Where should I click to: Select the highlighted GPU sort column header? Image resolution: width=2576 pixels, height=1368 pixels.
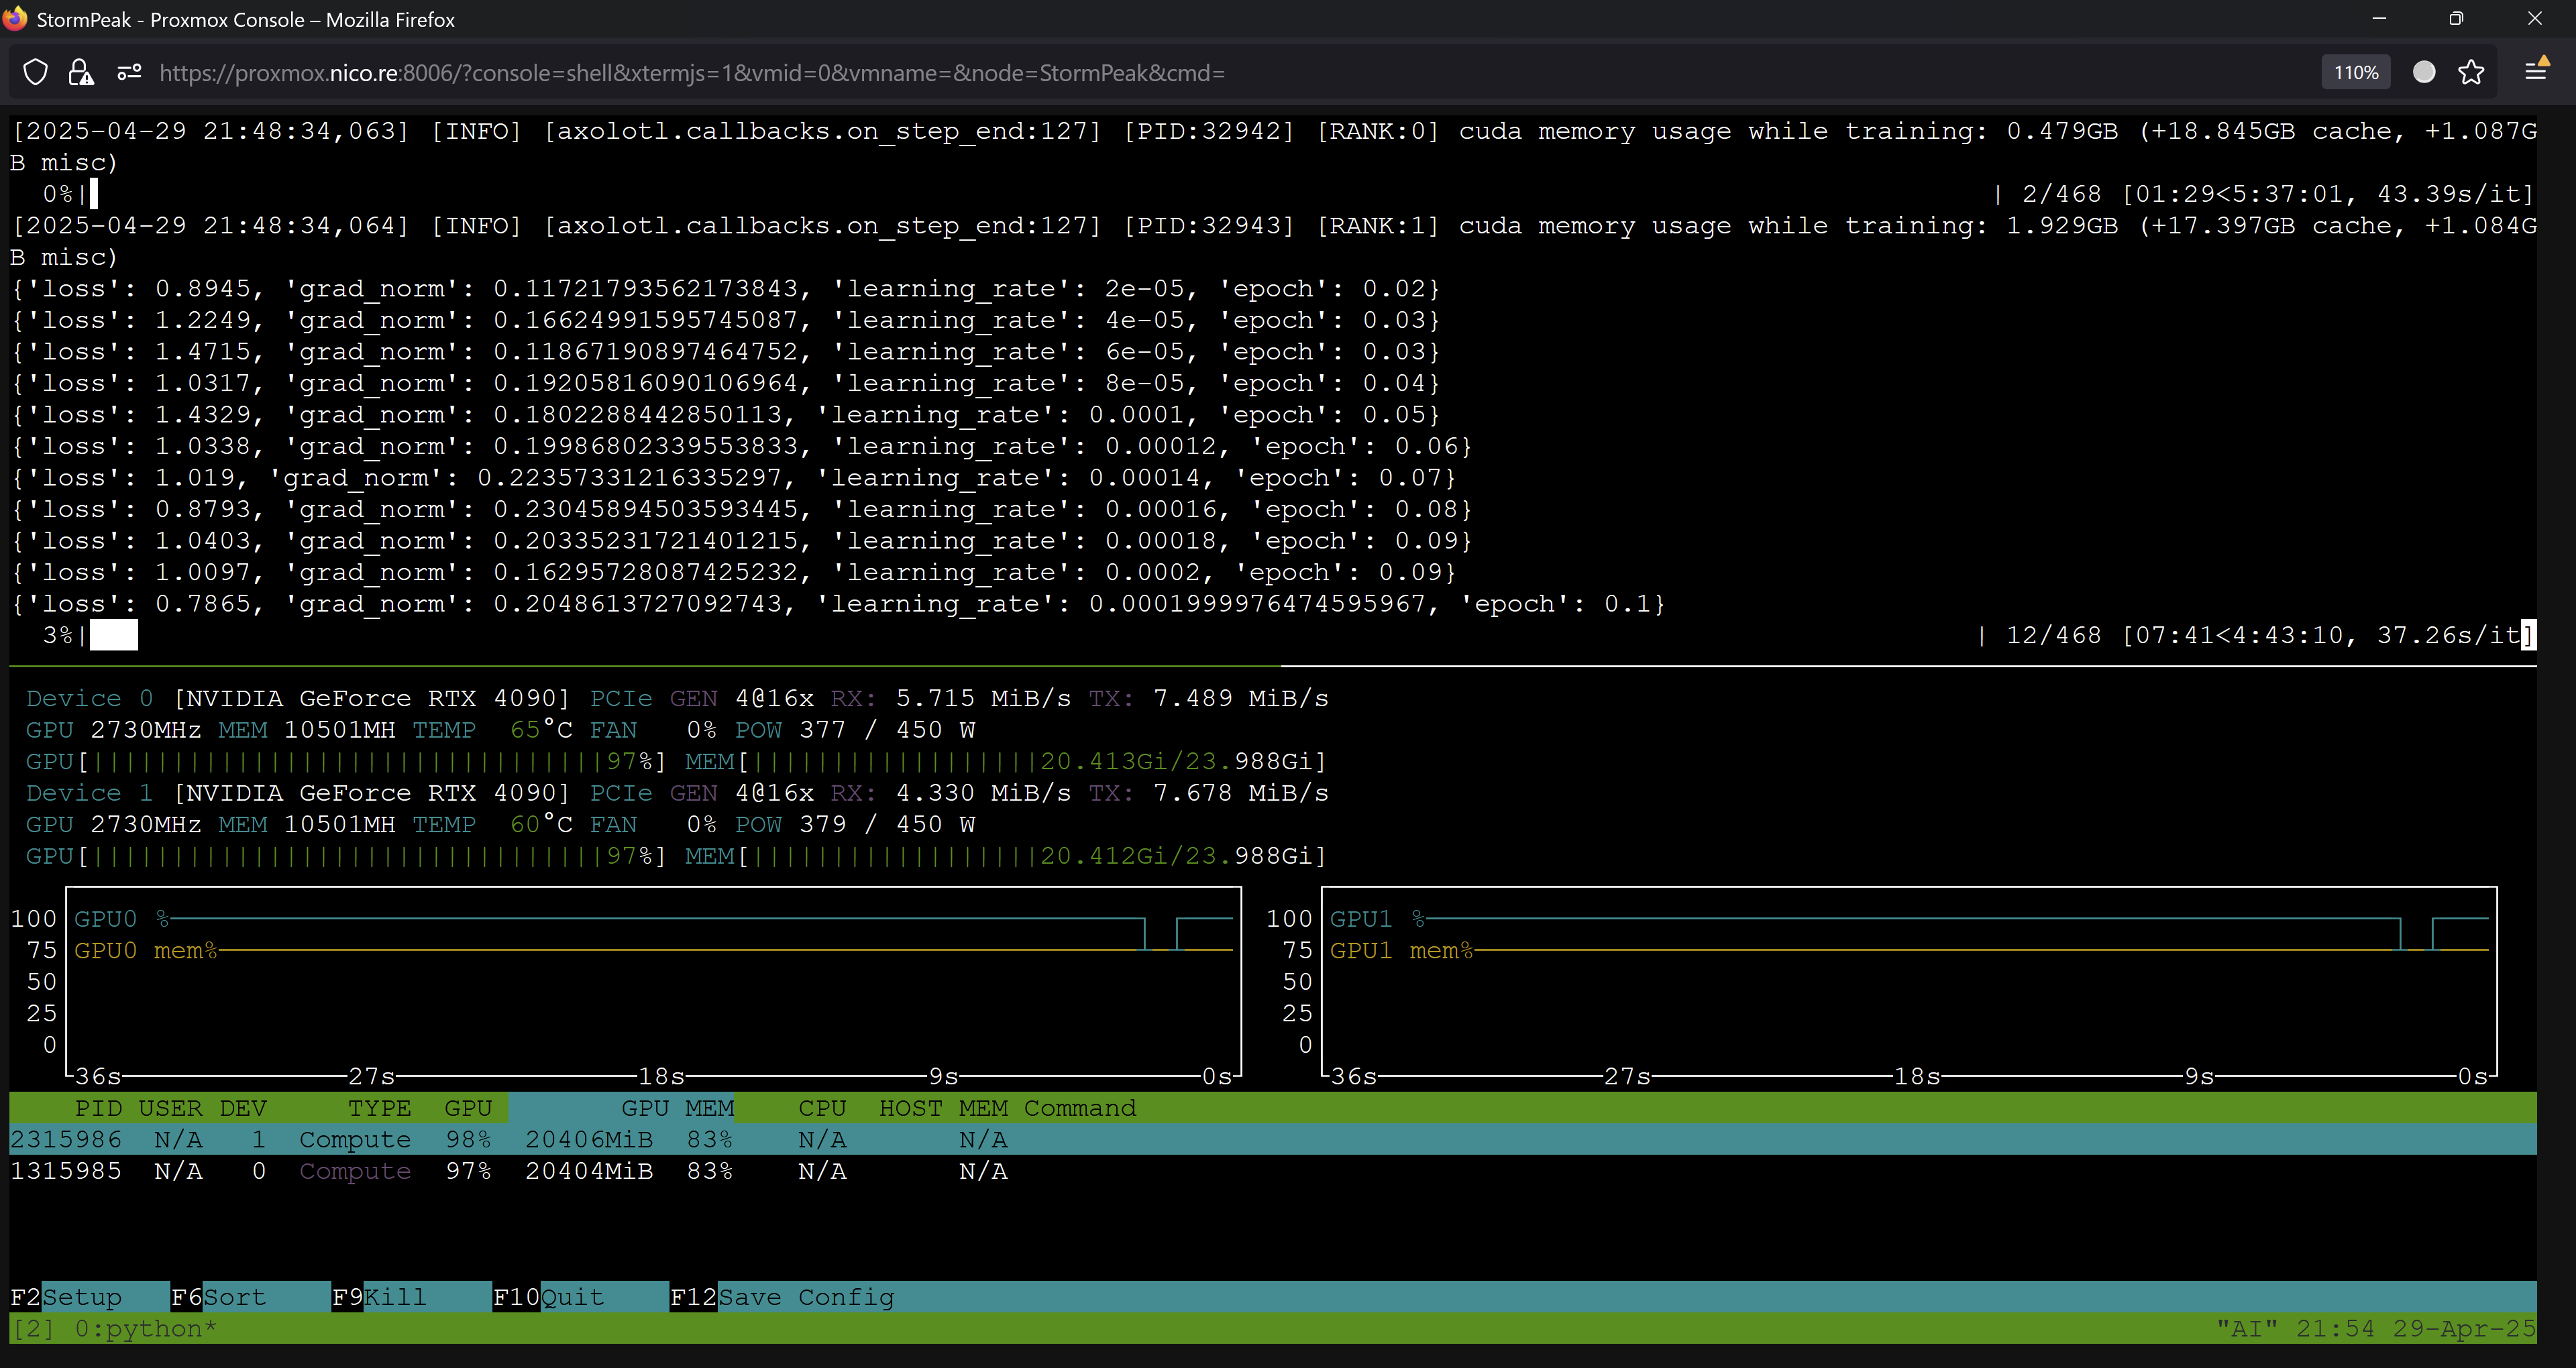468,1108
